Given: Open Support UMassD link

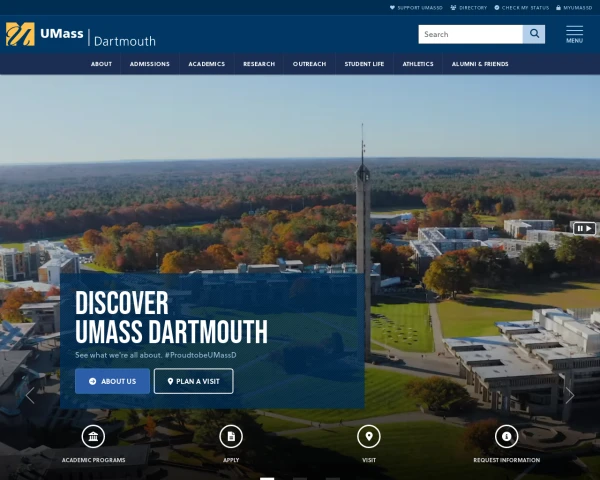Looking at the screenshot, I should 416,8.
